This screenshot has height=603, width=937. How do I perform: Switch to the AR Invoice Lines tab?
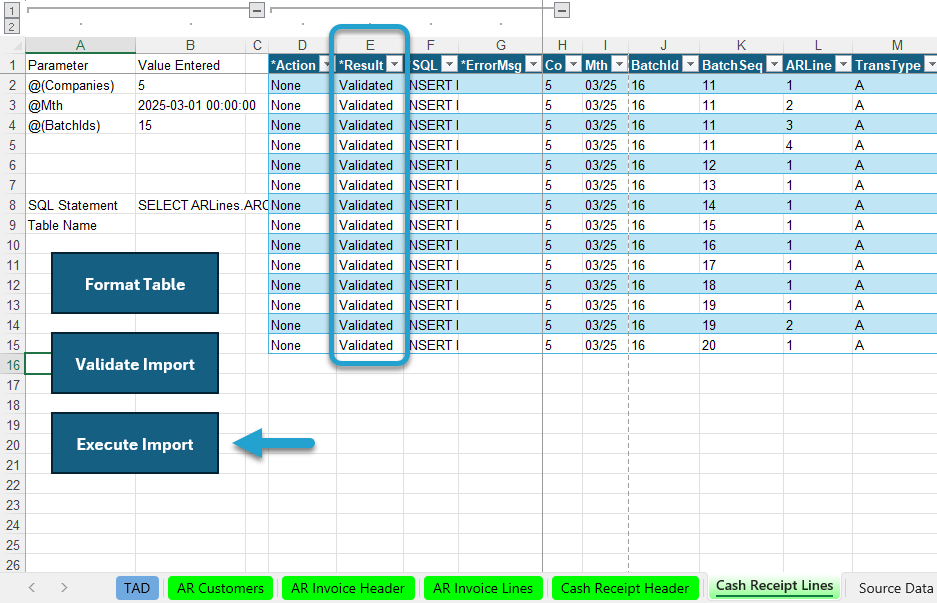tap(483, 588)
